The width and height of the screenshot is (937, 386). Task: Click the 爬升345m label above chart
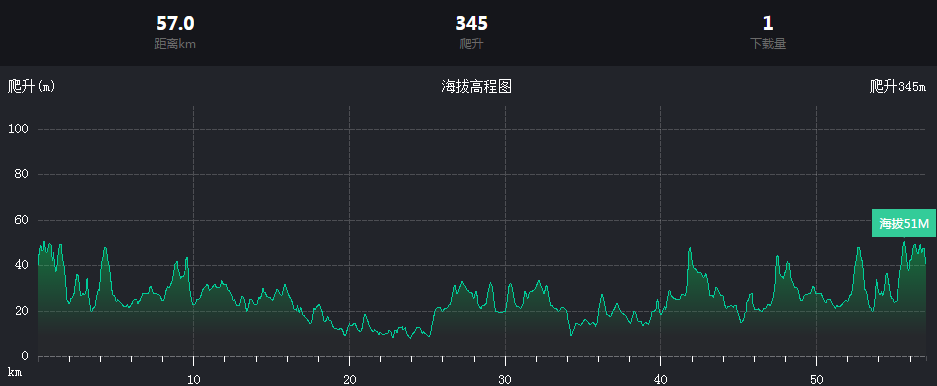[x=898, y=87]
